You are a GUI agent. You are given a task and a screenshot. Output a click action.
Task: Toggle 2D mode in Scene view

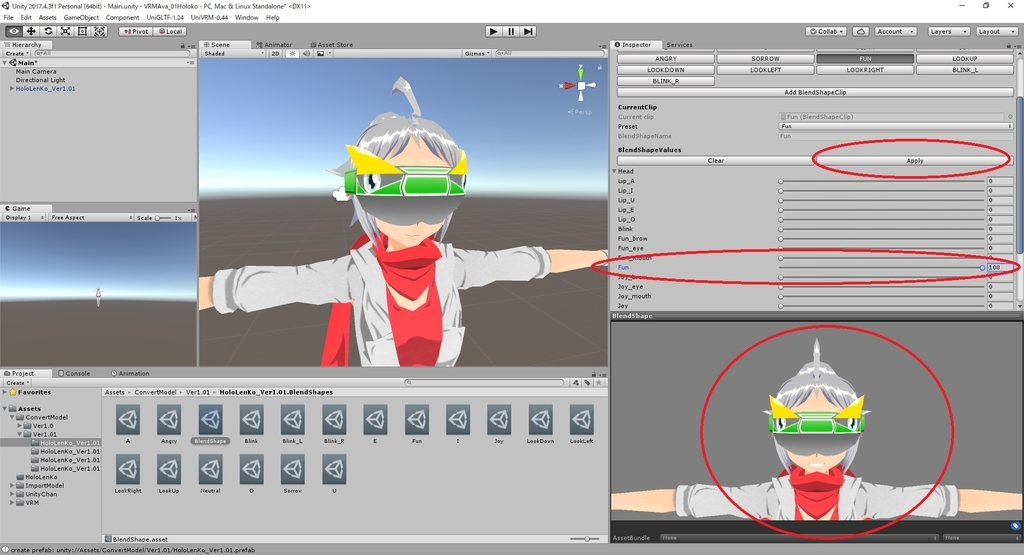276,54
